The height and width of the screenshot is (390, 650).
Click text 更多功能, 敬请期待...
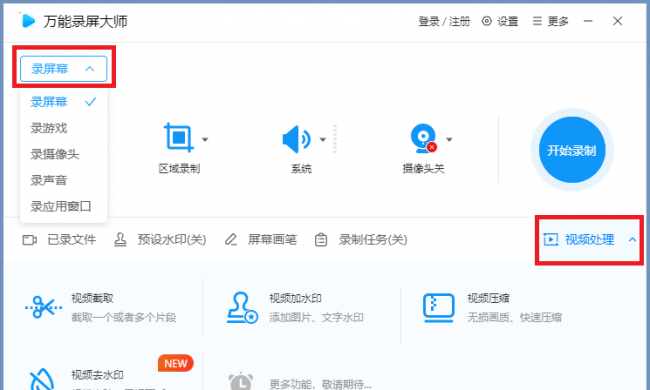[x=320, y=384]
